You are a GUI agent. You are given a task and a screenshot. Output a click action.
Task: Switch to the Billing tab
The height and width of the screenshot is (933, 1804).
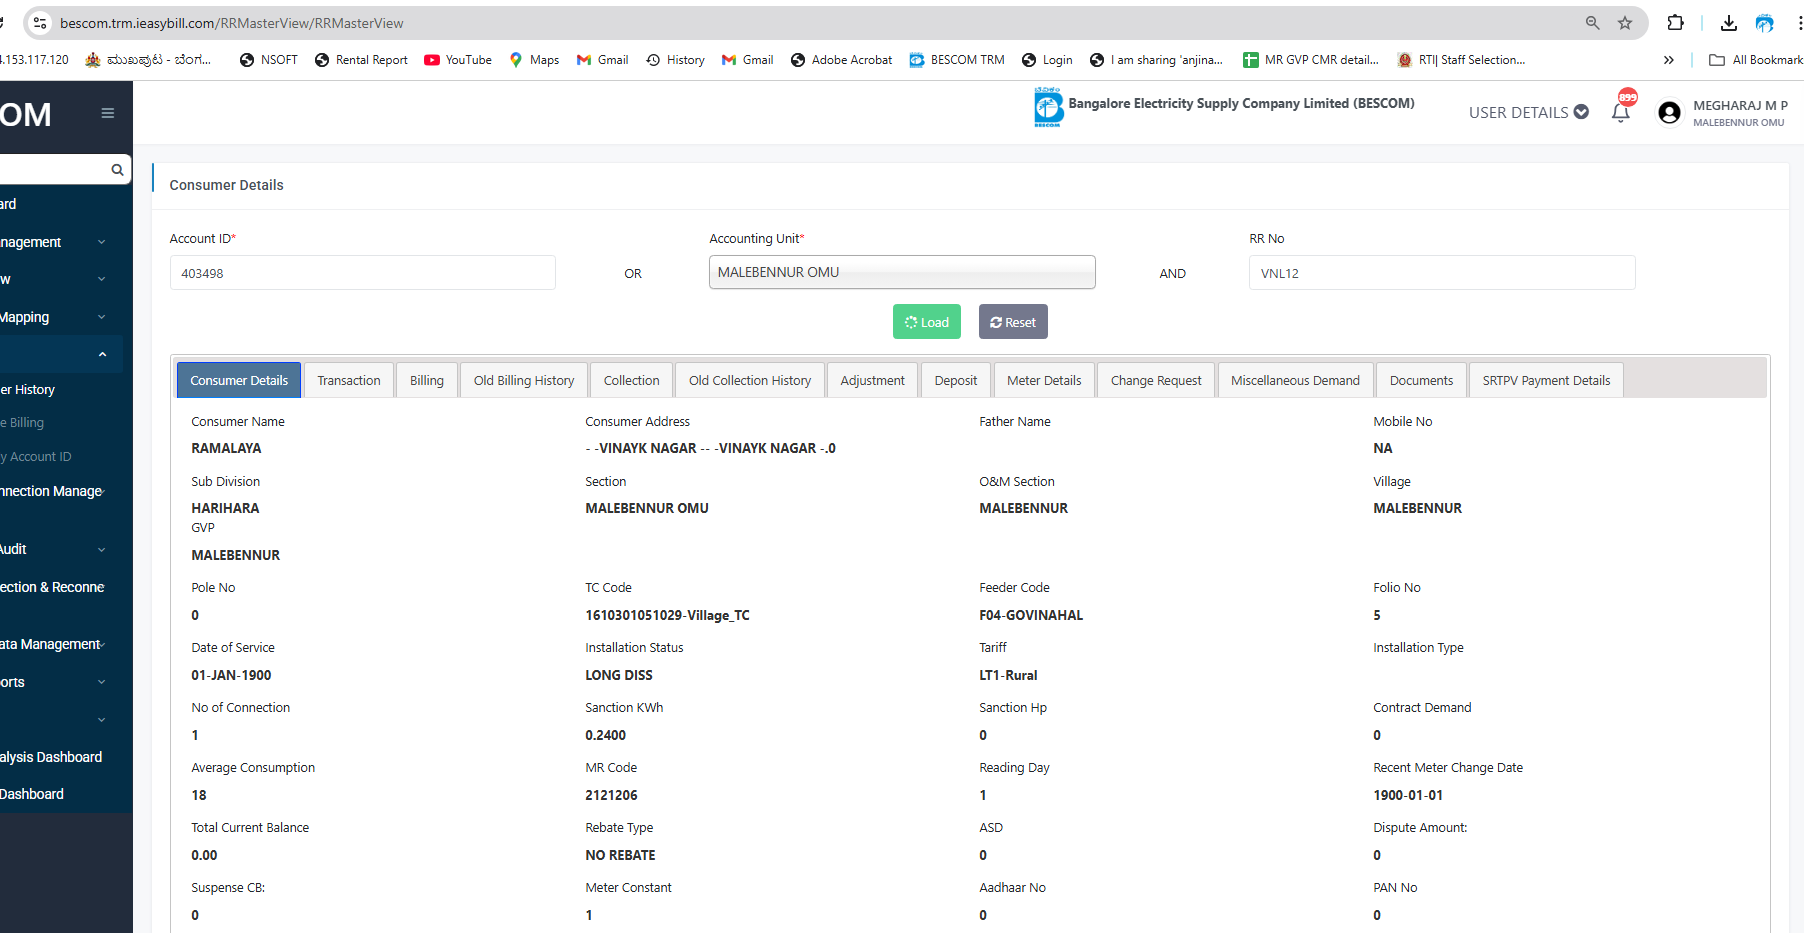tap(427, 380)
